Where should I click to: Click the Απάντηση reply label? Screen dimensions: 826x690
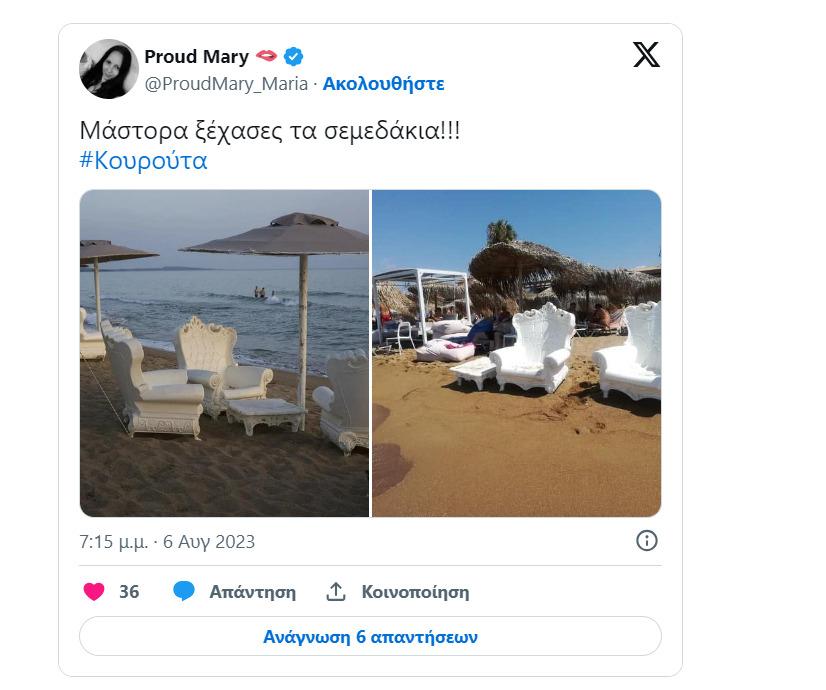tap(252, 592)
